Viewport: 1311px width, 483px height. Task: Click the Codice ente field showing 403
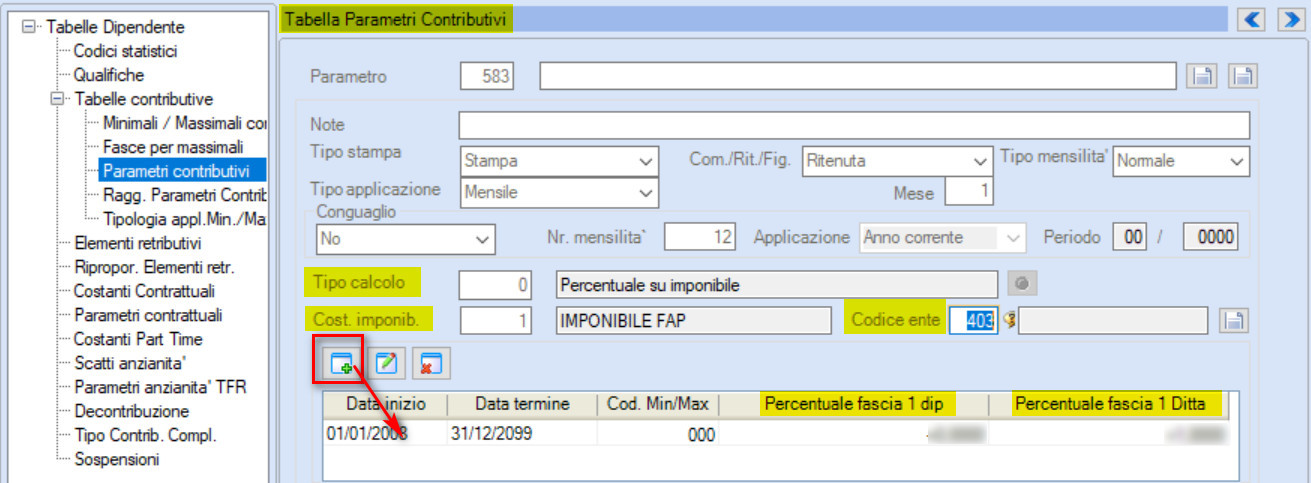click(x=973, y=320)
